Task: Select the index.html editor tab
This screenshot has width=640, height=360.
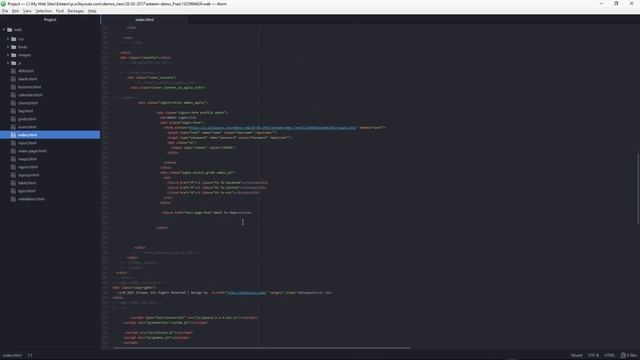Action: click(x=144, y=20)
